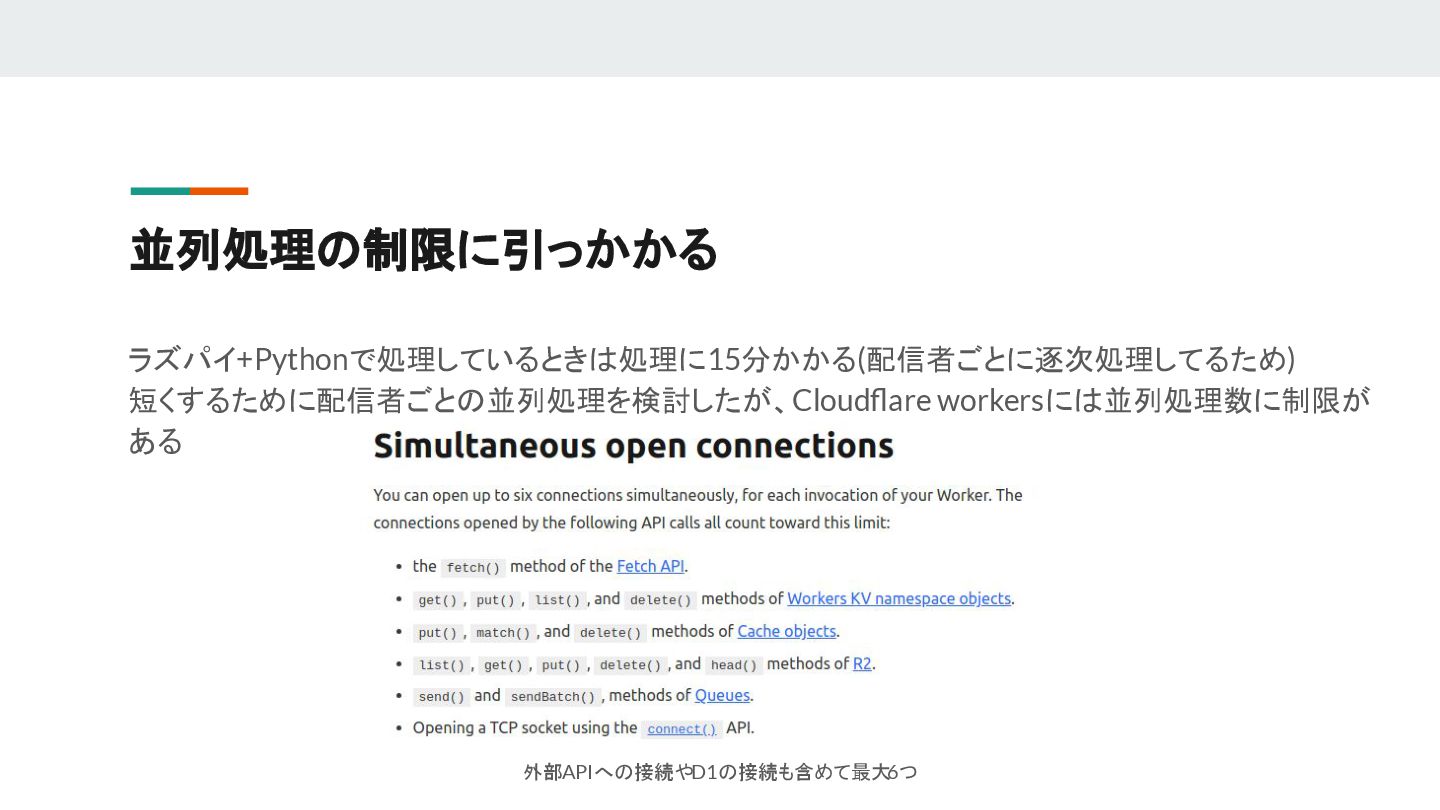The width and height of the screenshot is (1440, 810).
Task: Click the head() code snippet
Action: pyautogui.click(x=734, y=665)
